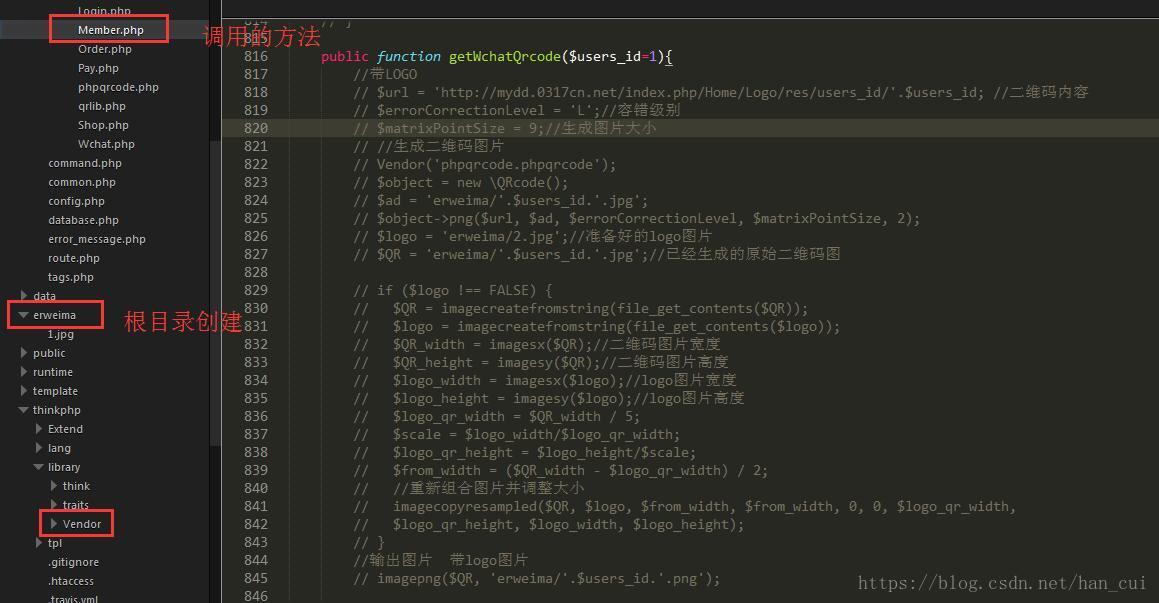This screenshot has width=1159, height=603.
Task: Open qrlib.php file
Action: [102, 106]
